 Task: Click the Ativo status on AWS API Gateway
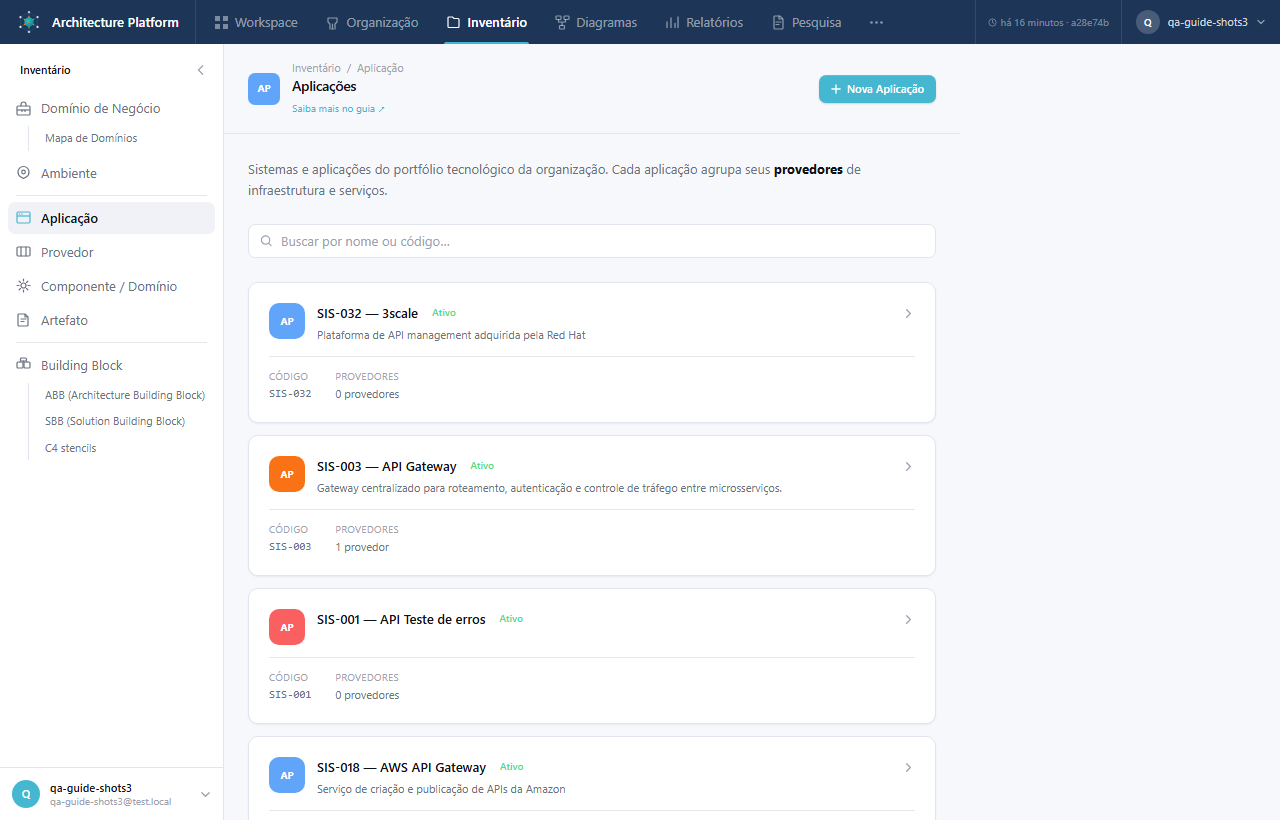click(511, 767)
